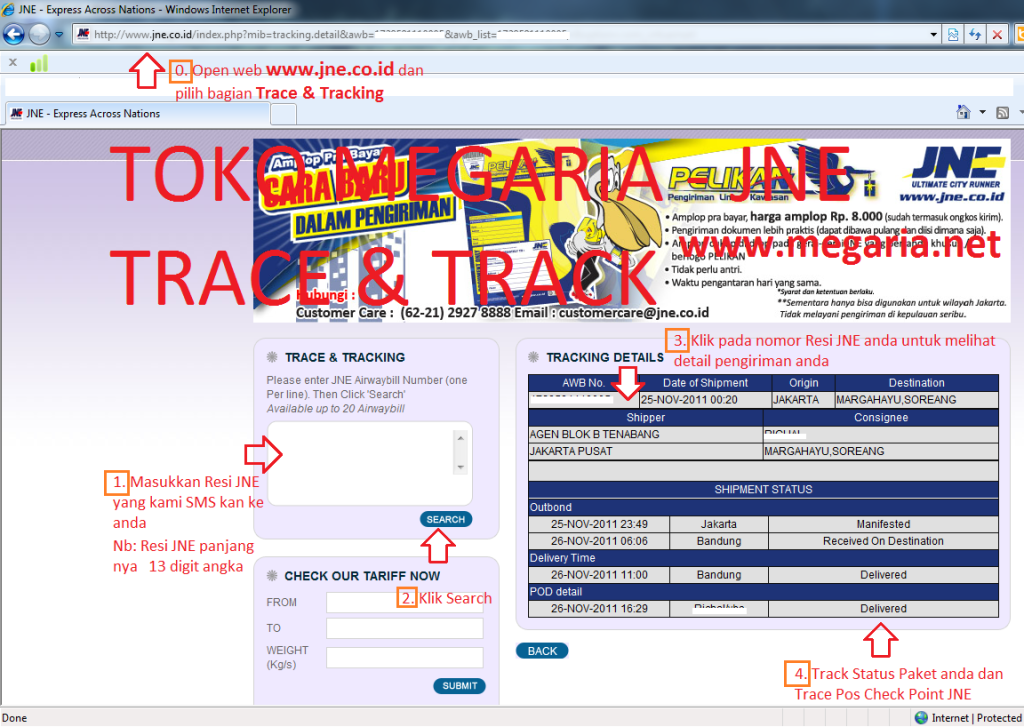
Task: Click the FROM tariff input field
Action: pos(405,602)
